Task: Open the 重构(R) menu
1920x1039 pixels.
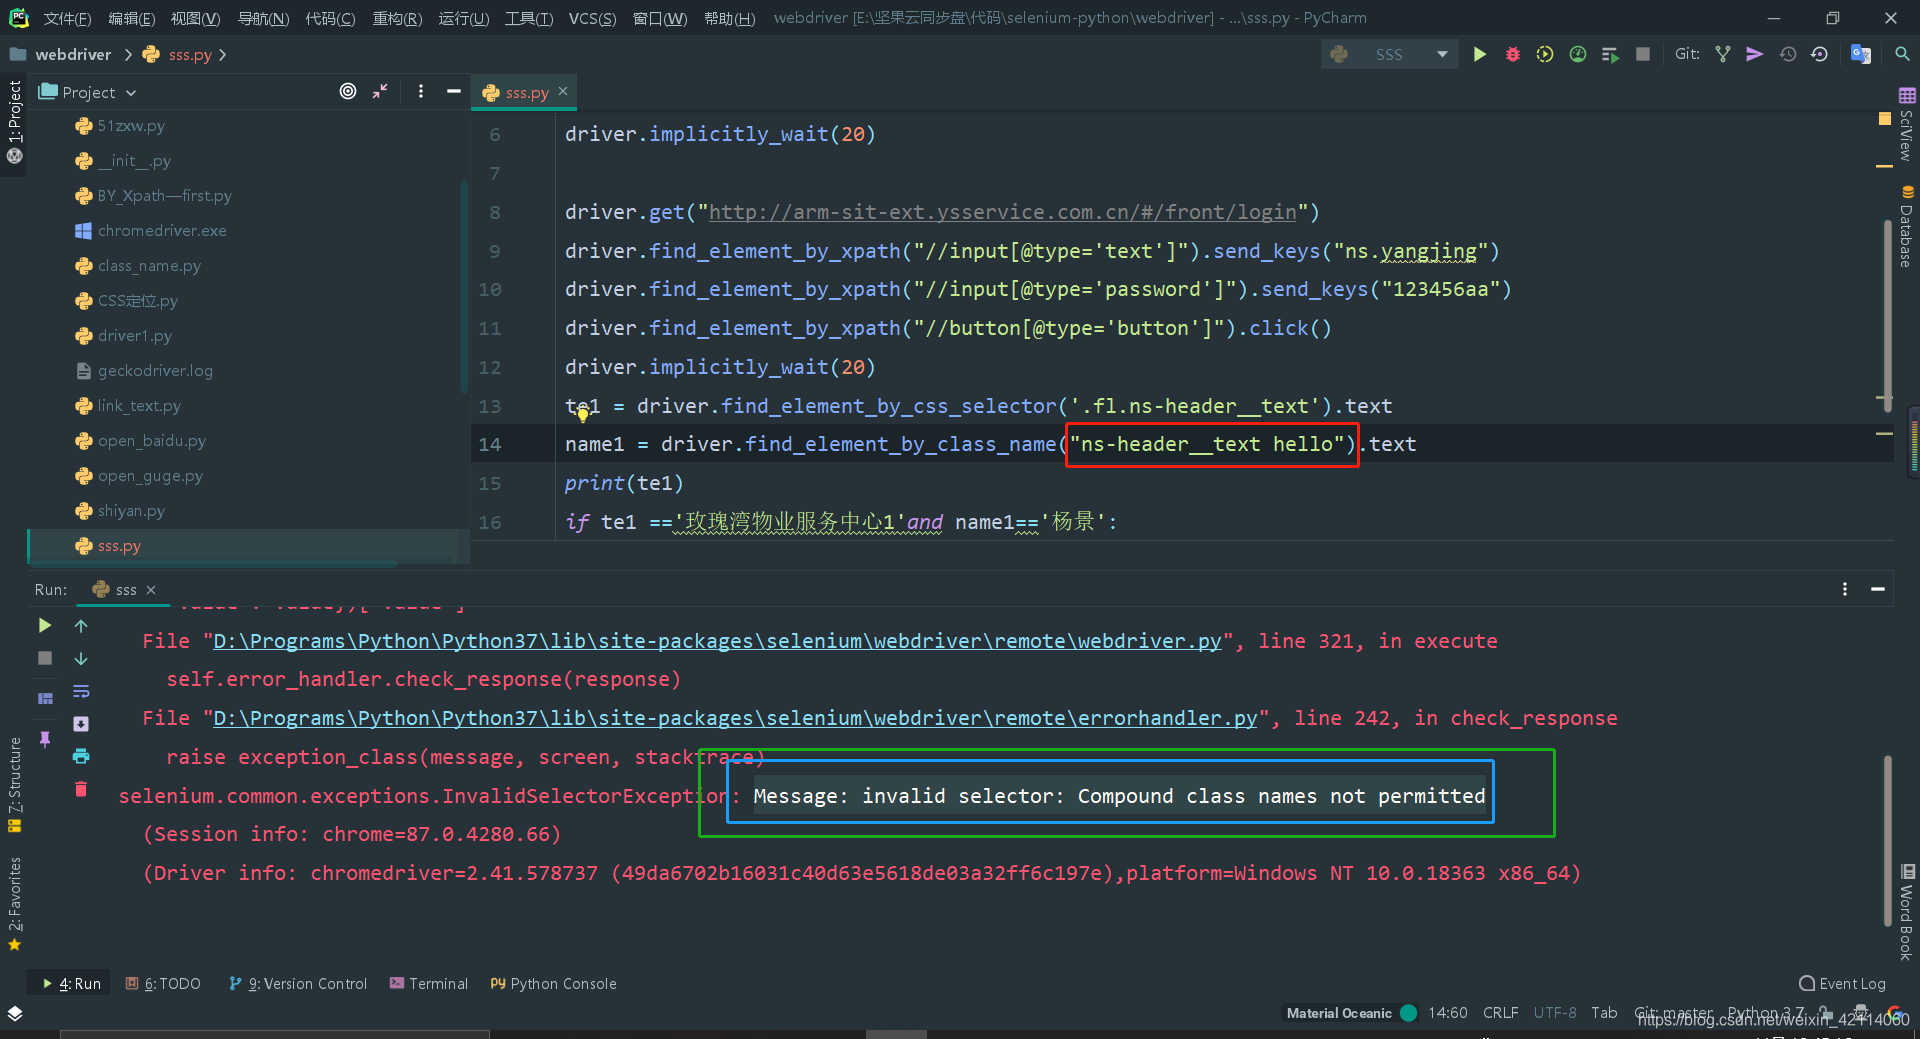Action: tap(397, 18)
